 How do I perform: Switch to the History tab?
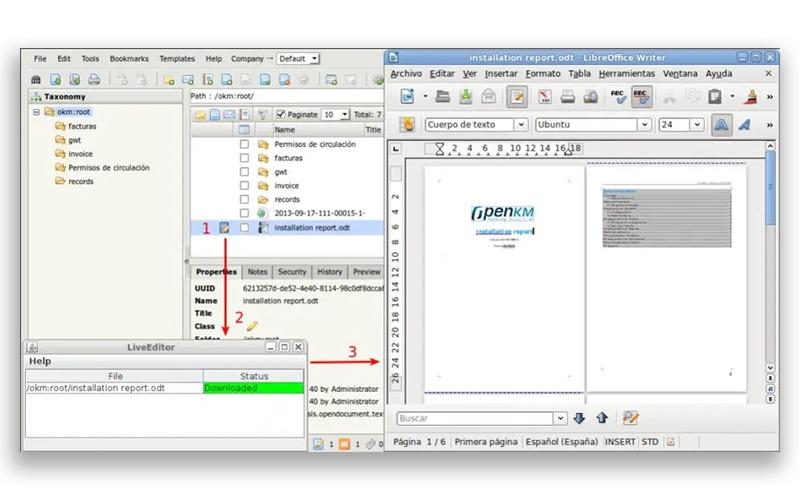pos(330,272)
